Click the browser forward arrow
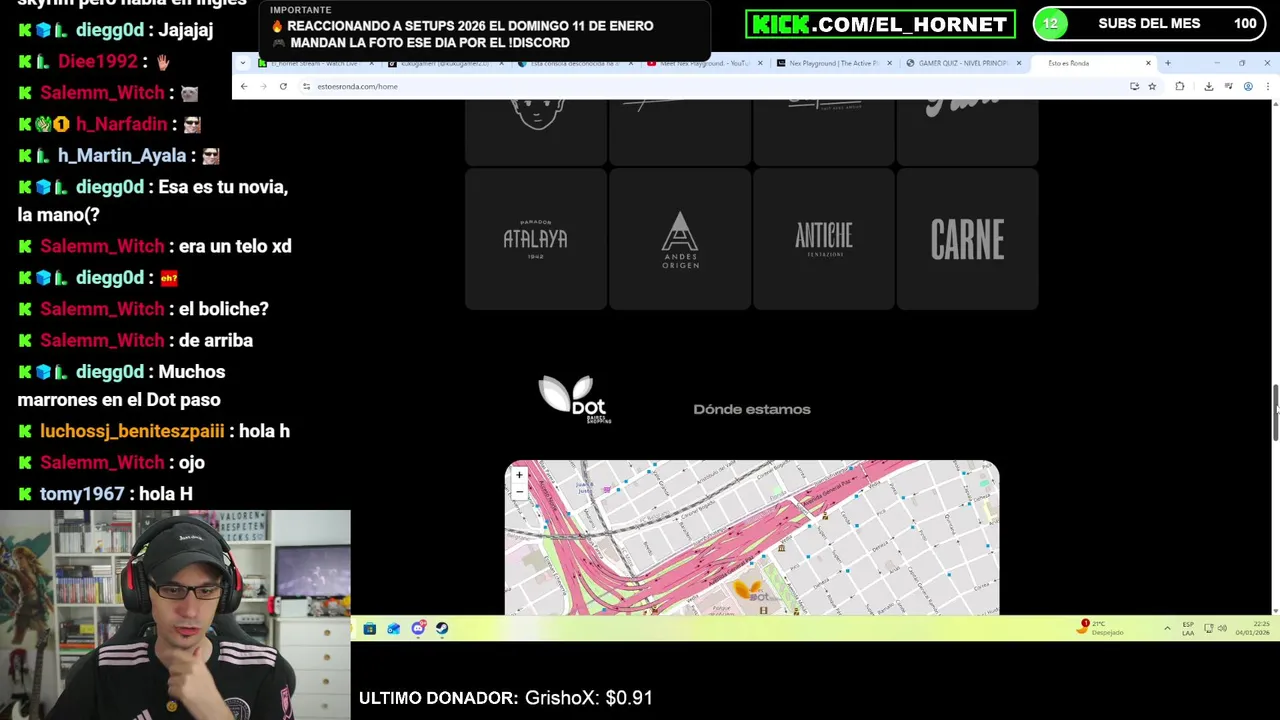 [x=263, y=86]
